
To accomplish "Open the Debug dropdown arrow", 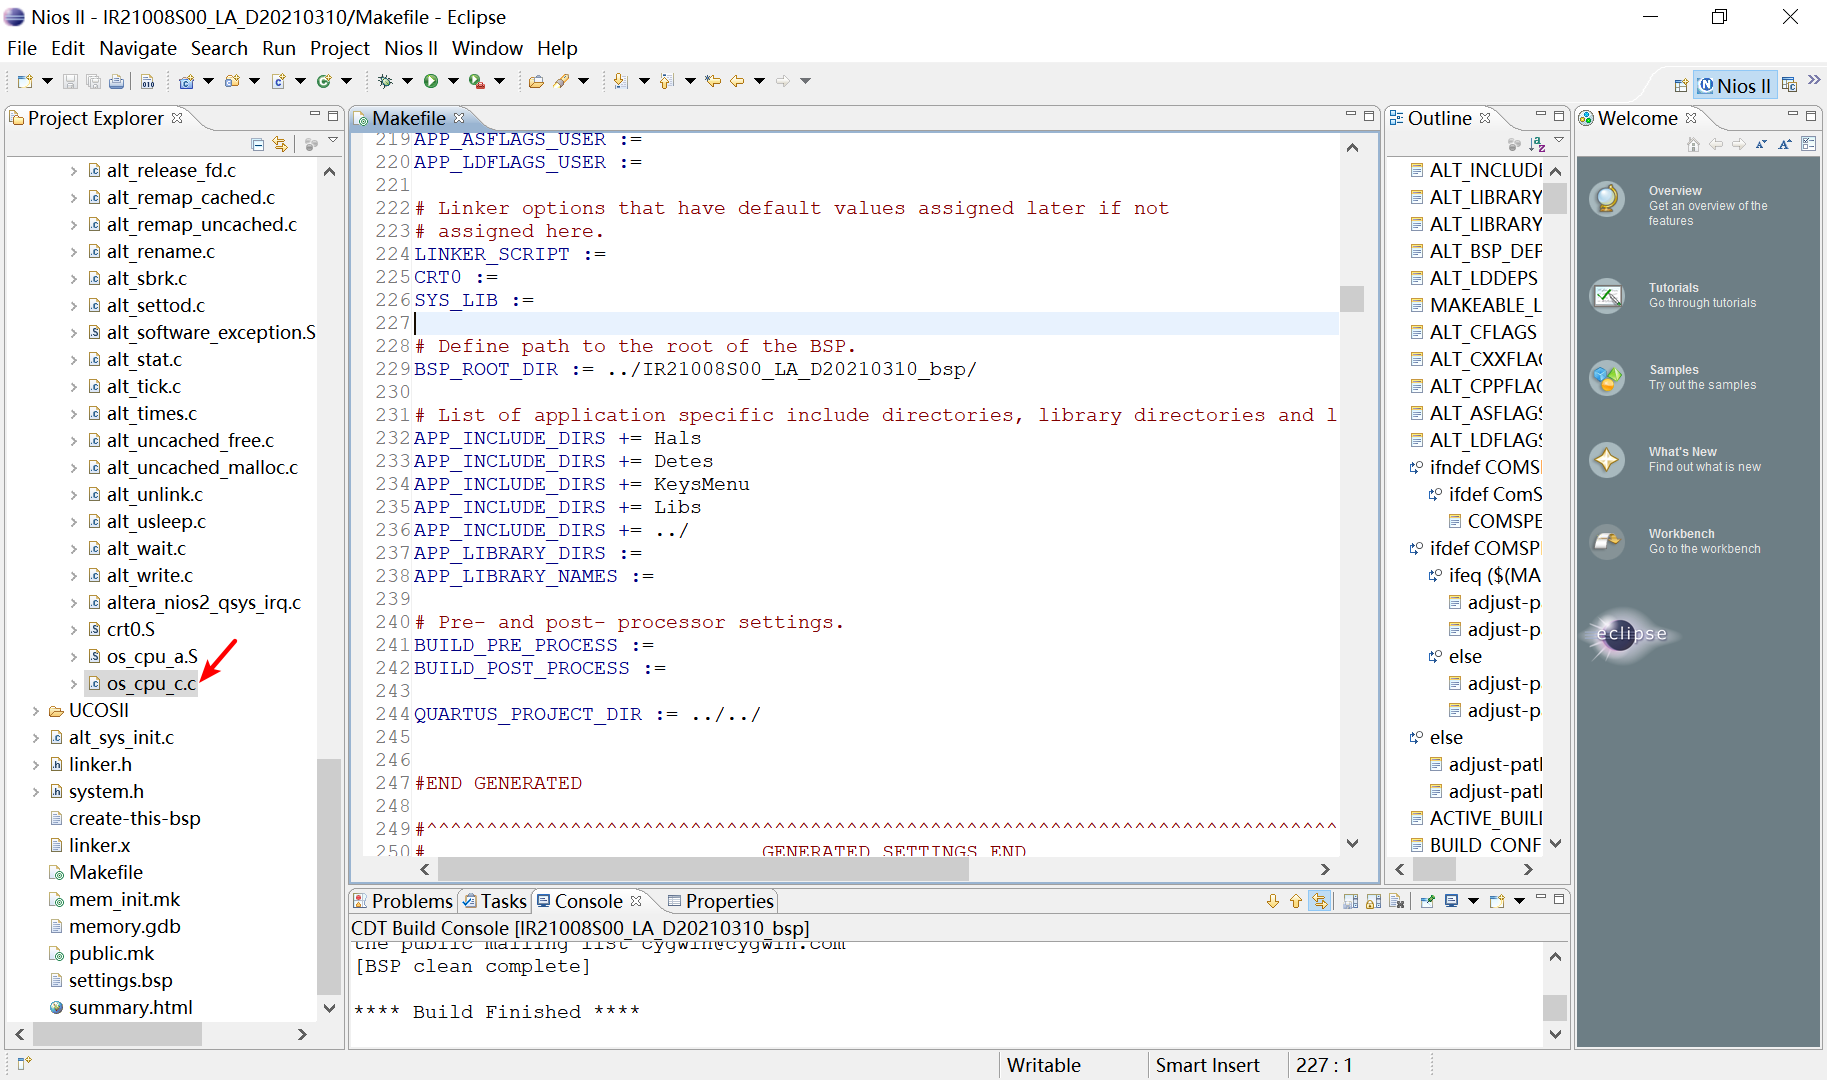I will [x=407, y=81].
